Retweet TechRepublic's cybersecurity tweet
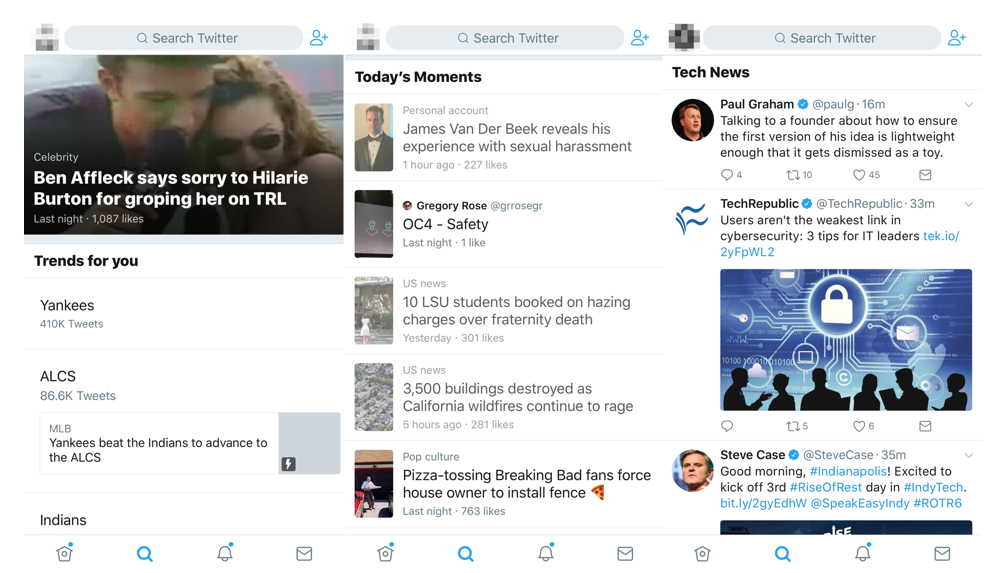The width and height of the screenshot is (1006, 573). pos(793,426)
